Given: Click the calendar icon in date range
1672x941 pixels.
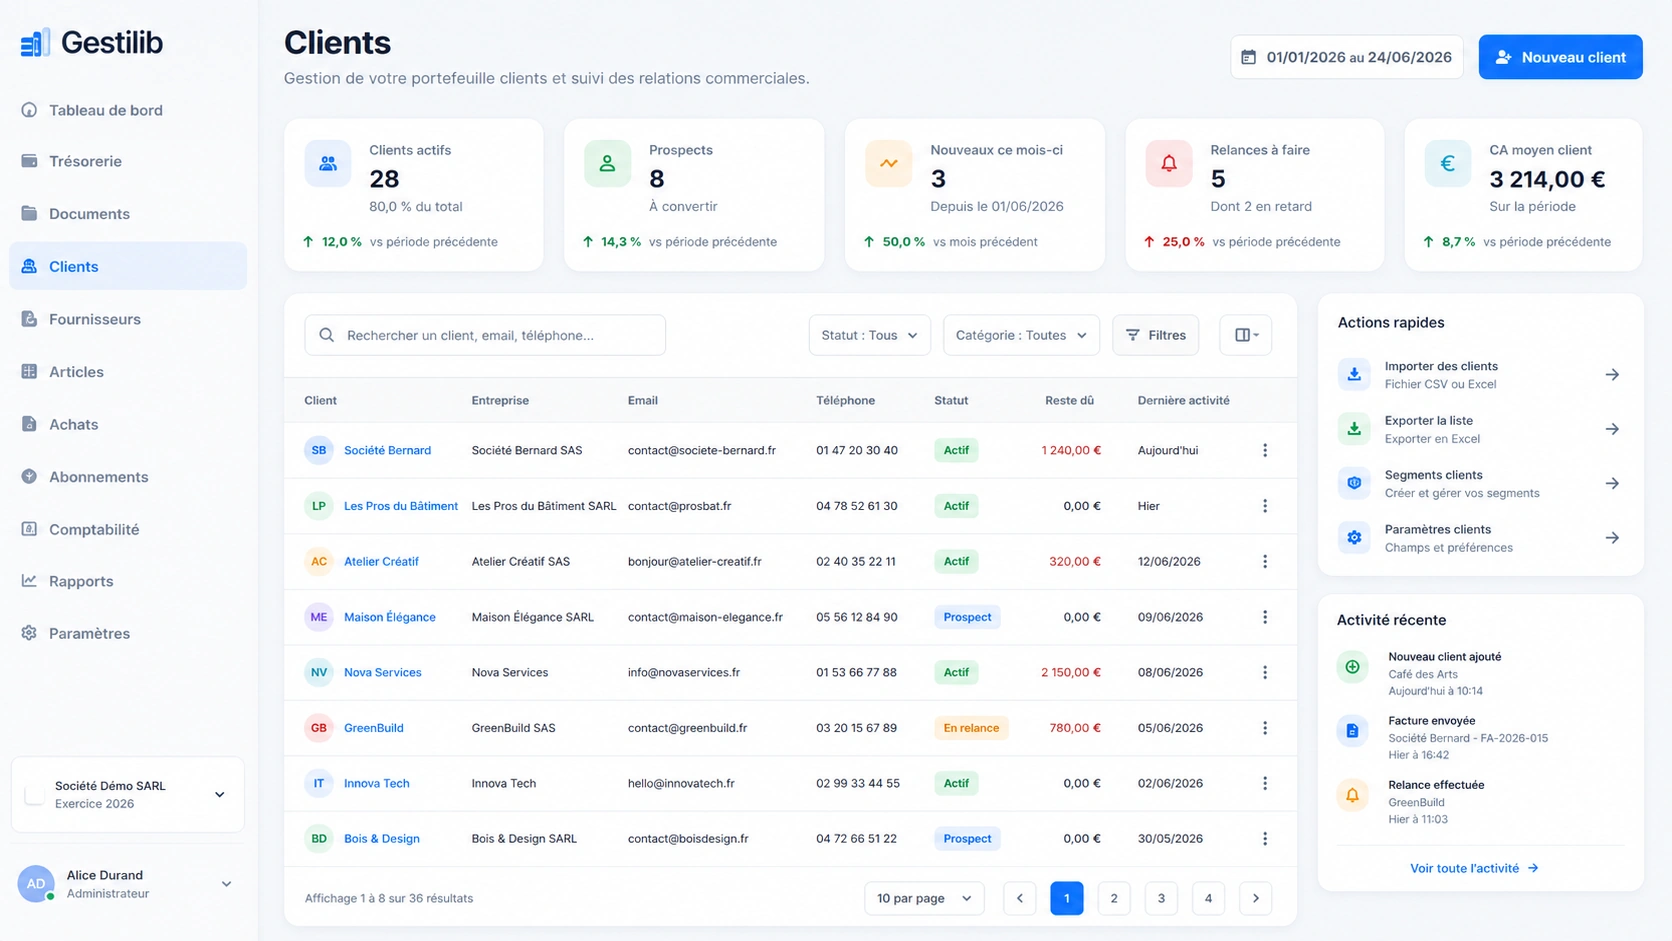Looking at the screenshot, I should (1249, 57).
